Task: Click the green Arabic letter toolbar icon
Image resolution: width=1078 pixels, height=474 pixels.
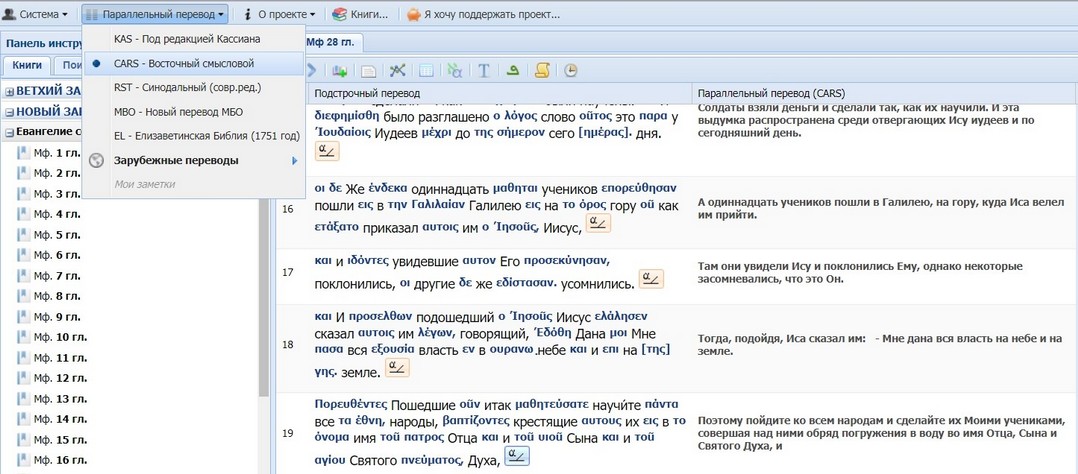Action: tap(513, 70)
